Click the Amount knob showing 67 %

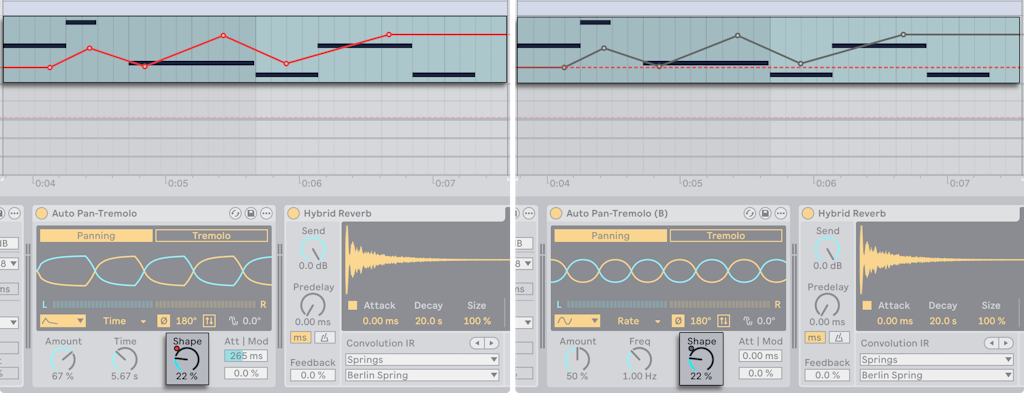63,359
